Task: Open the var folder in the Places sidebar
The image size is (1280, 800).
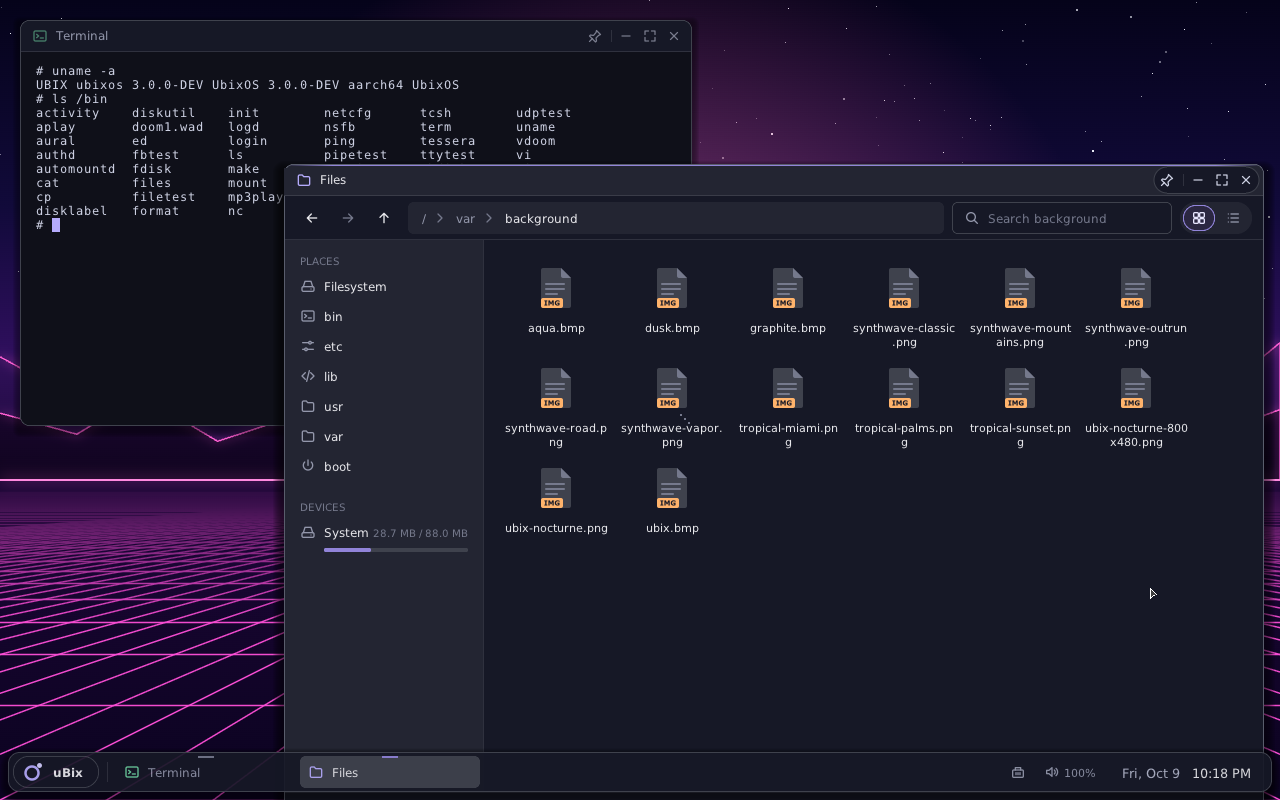Action: pyautogui.click(x=384, y=436)
